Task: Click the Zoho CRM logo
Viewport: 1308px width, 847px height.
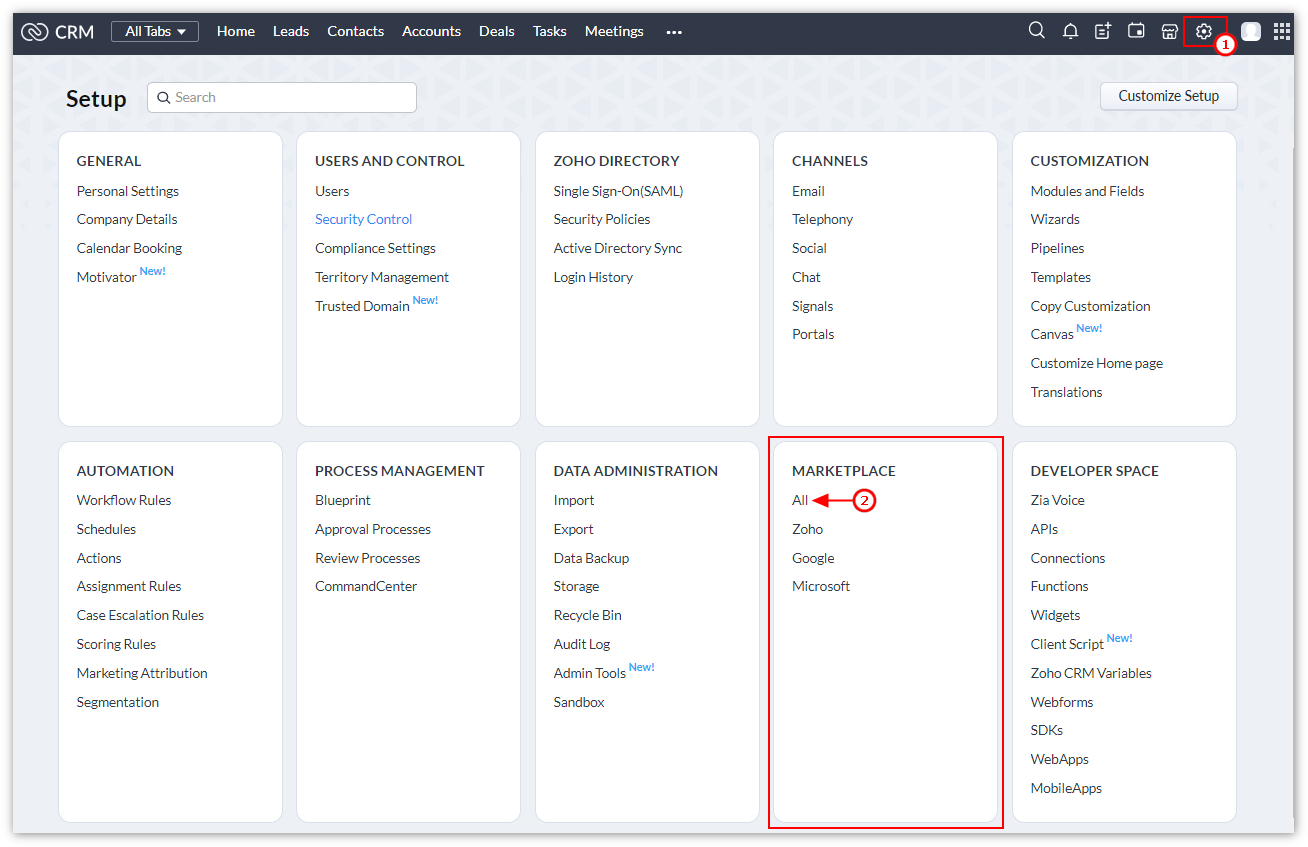Action: pyautogui.click(x=57, y=31)
